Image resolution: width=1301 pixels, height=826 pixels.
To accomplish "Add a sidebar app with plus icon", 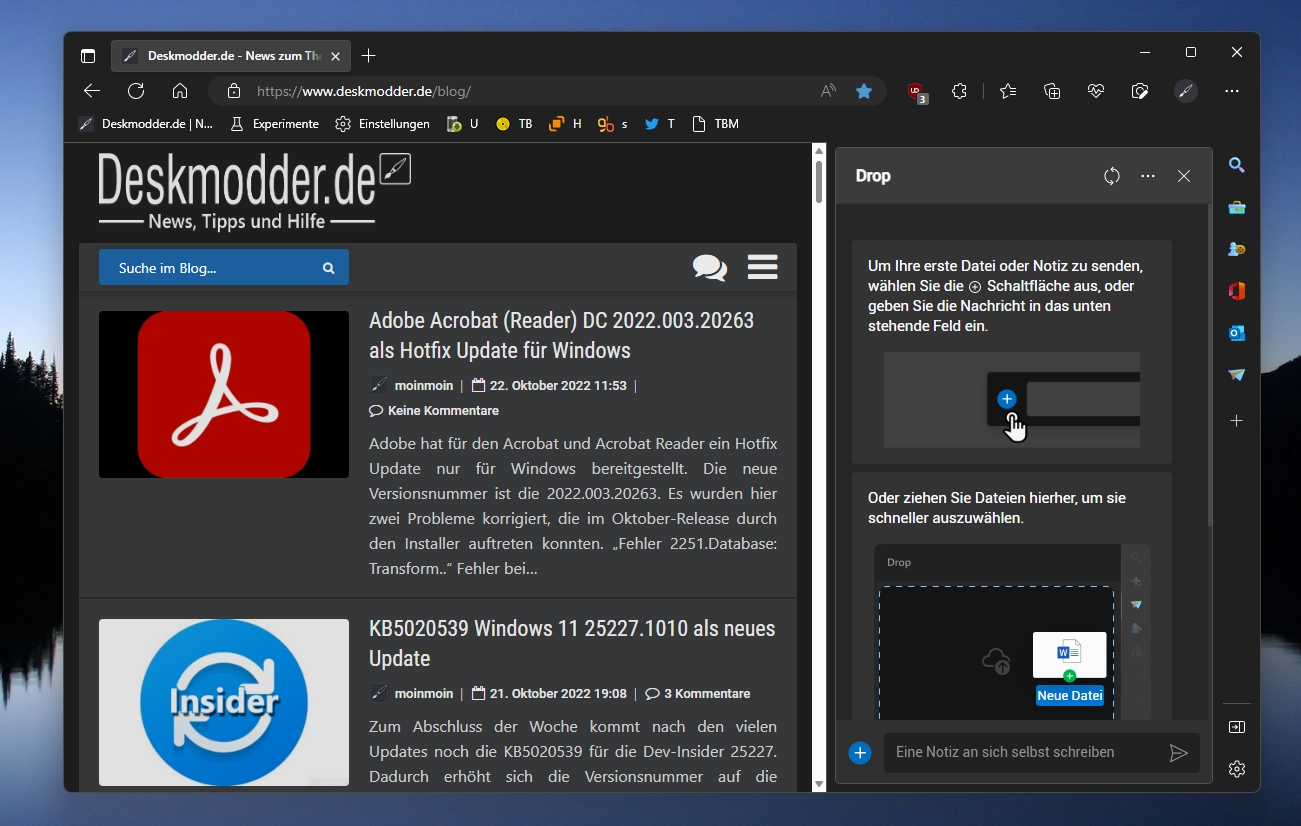I will click(1237, 421).
